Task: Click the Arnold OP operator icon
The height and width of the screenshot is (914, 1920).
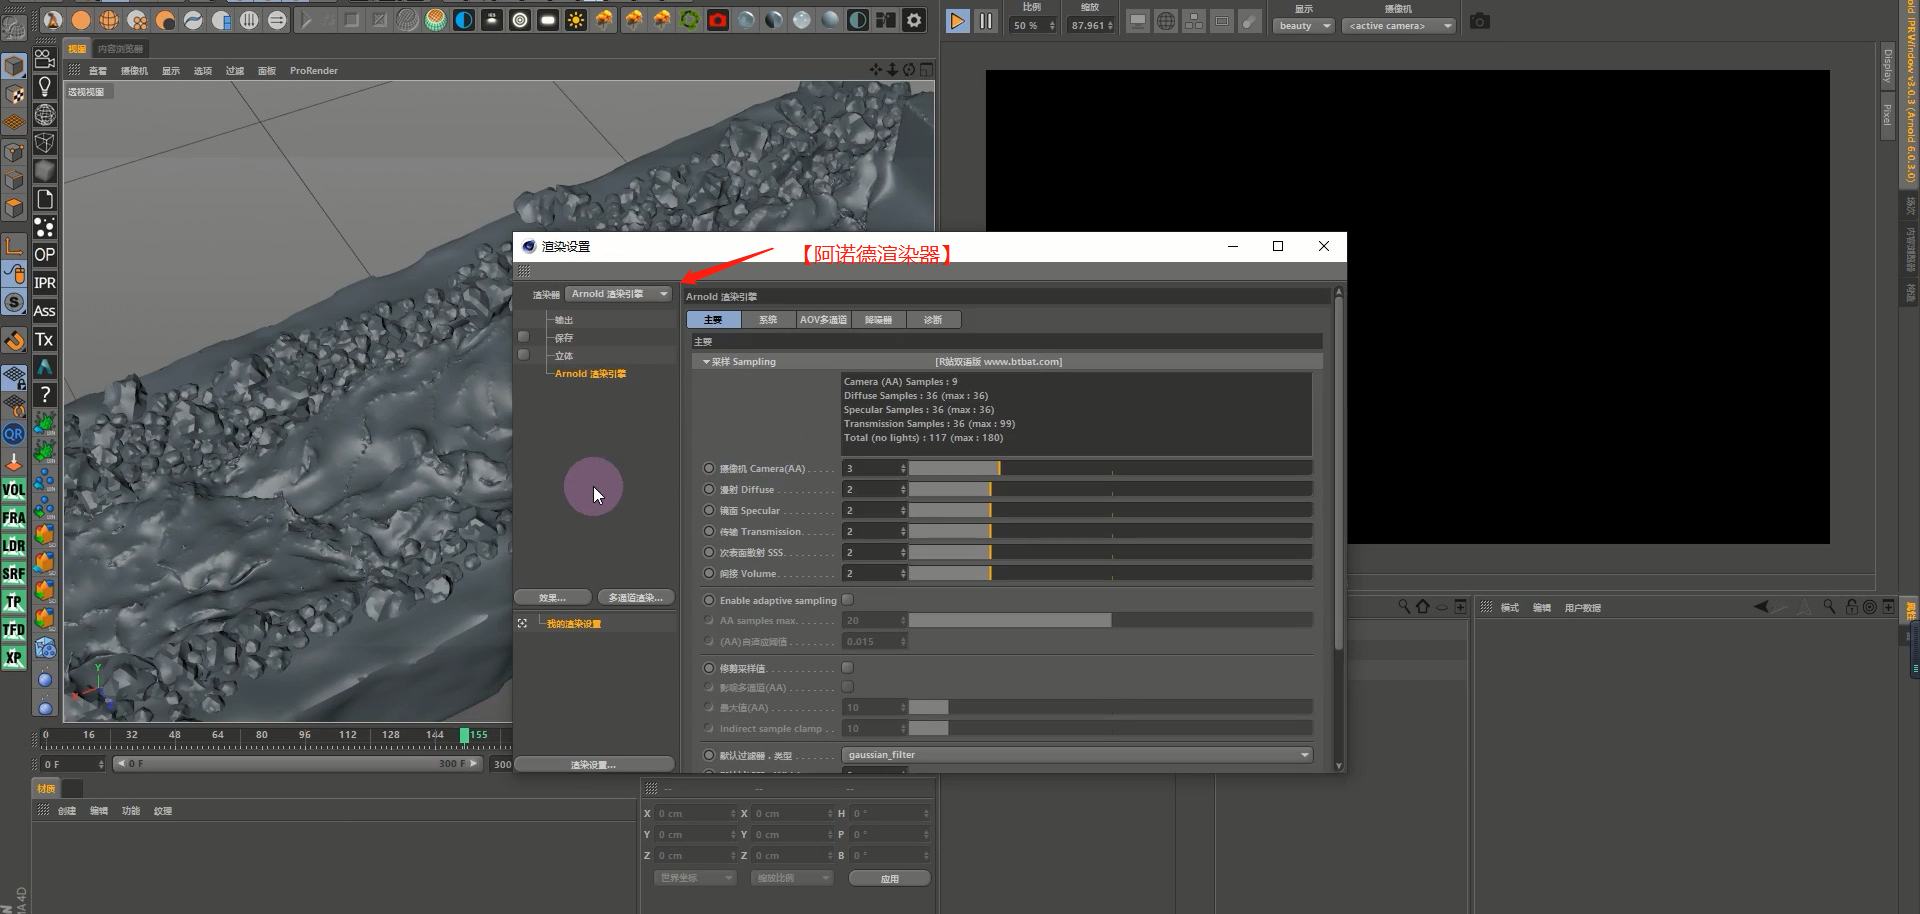Action: pos(44,255)
